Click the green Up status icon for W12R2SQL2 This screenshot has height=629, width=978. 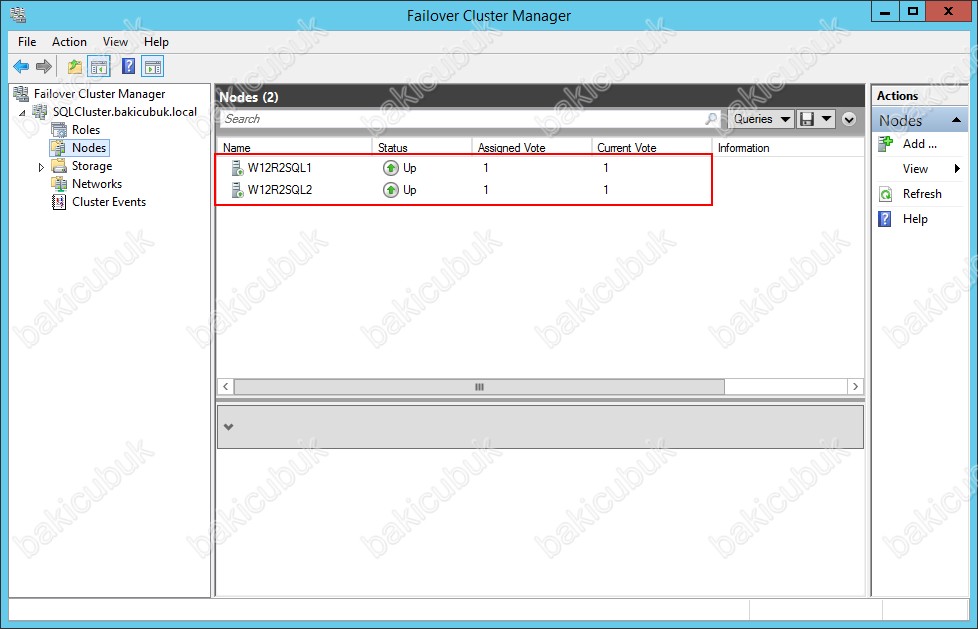pos(390,190)
